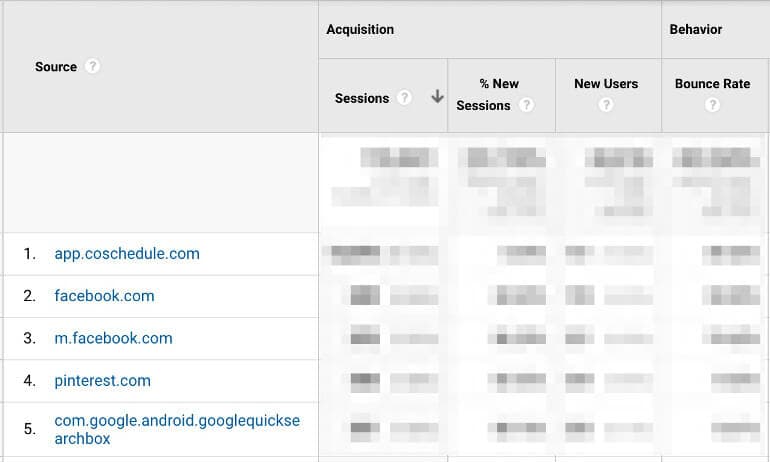Open the help icon beside Sessions header
The width and height of the screenshot is (770, 462).
pyautogui.click(x=404, y=97)
